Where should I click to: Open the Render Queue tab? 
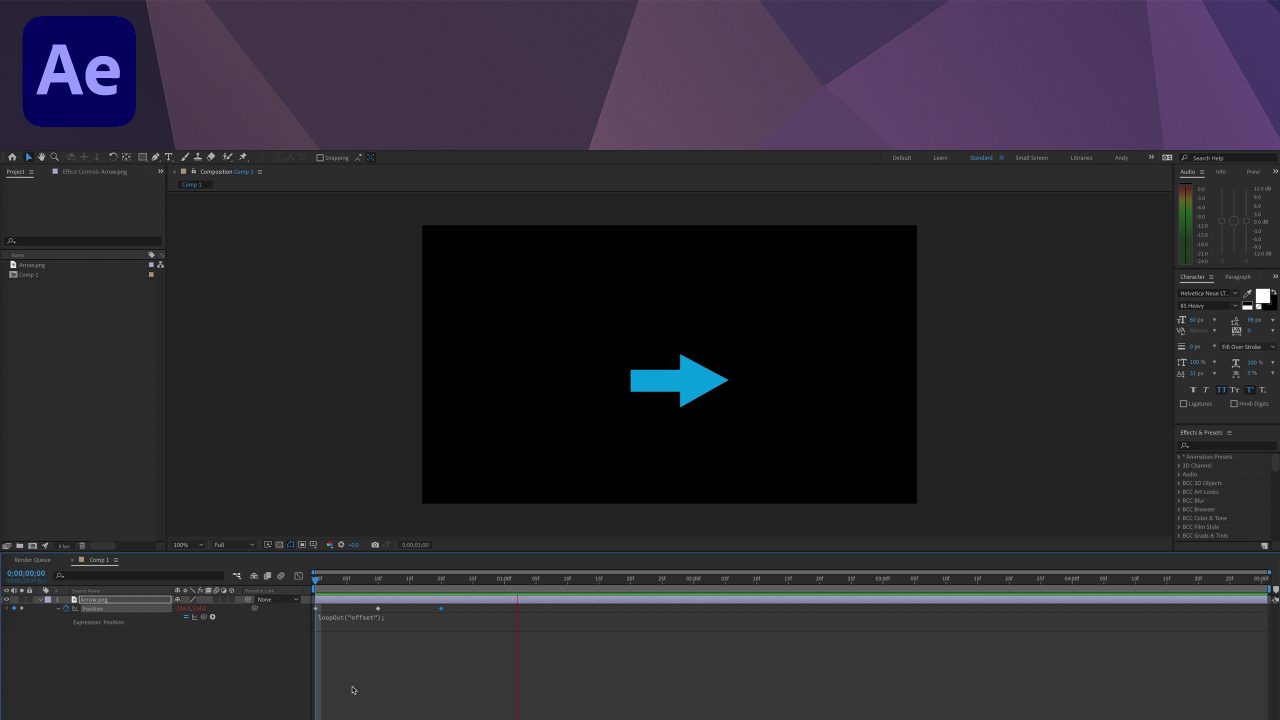32,560
